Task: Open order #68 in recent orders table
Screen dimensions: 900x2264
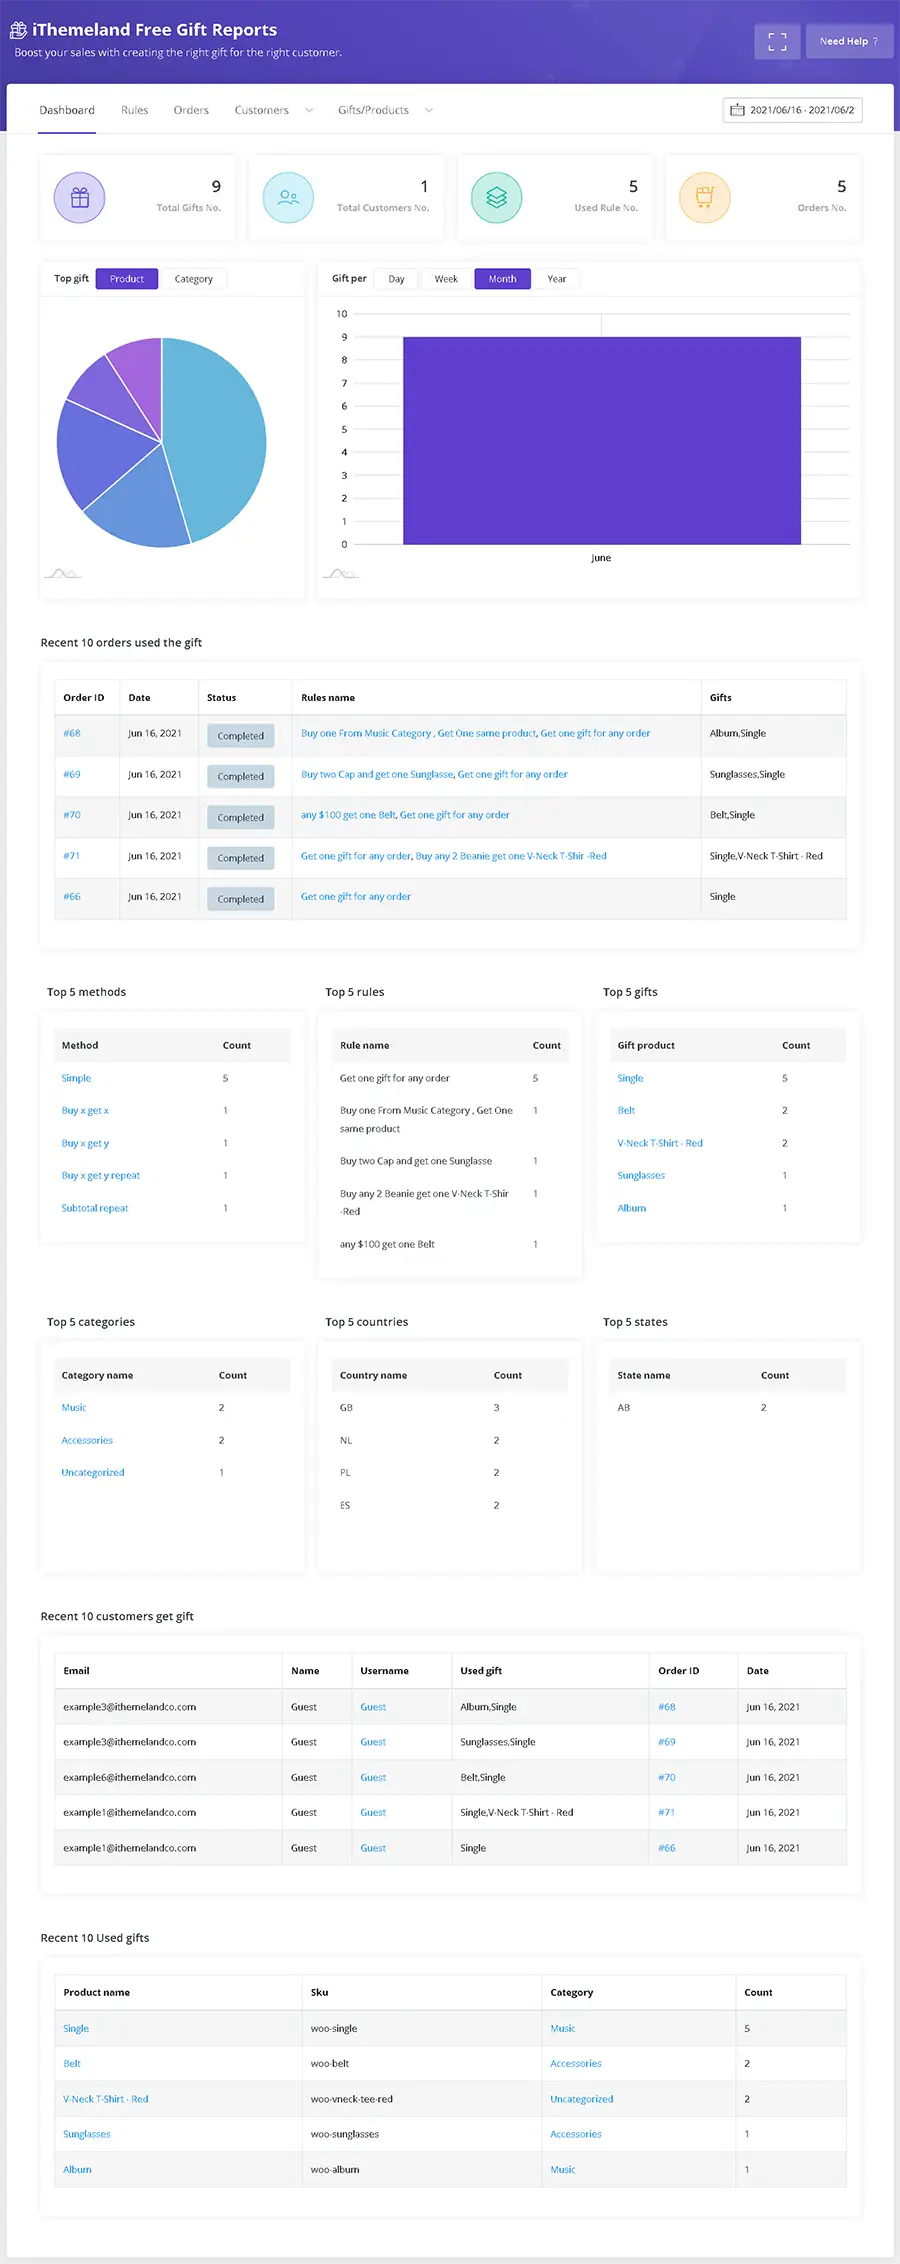Action: 72,733
